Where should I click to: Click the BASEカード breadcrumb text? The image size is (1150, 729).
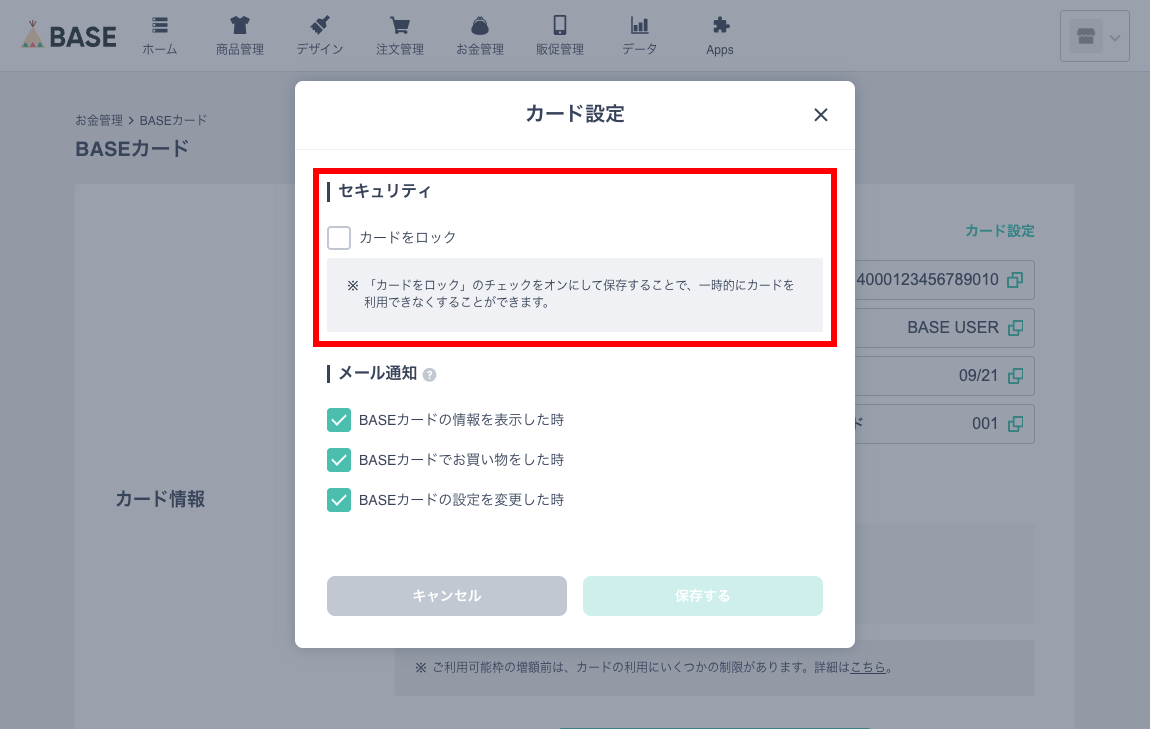(173, 120)
